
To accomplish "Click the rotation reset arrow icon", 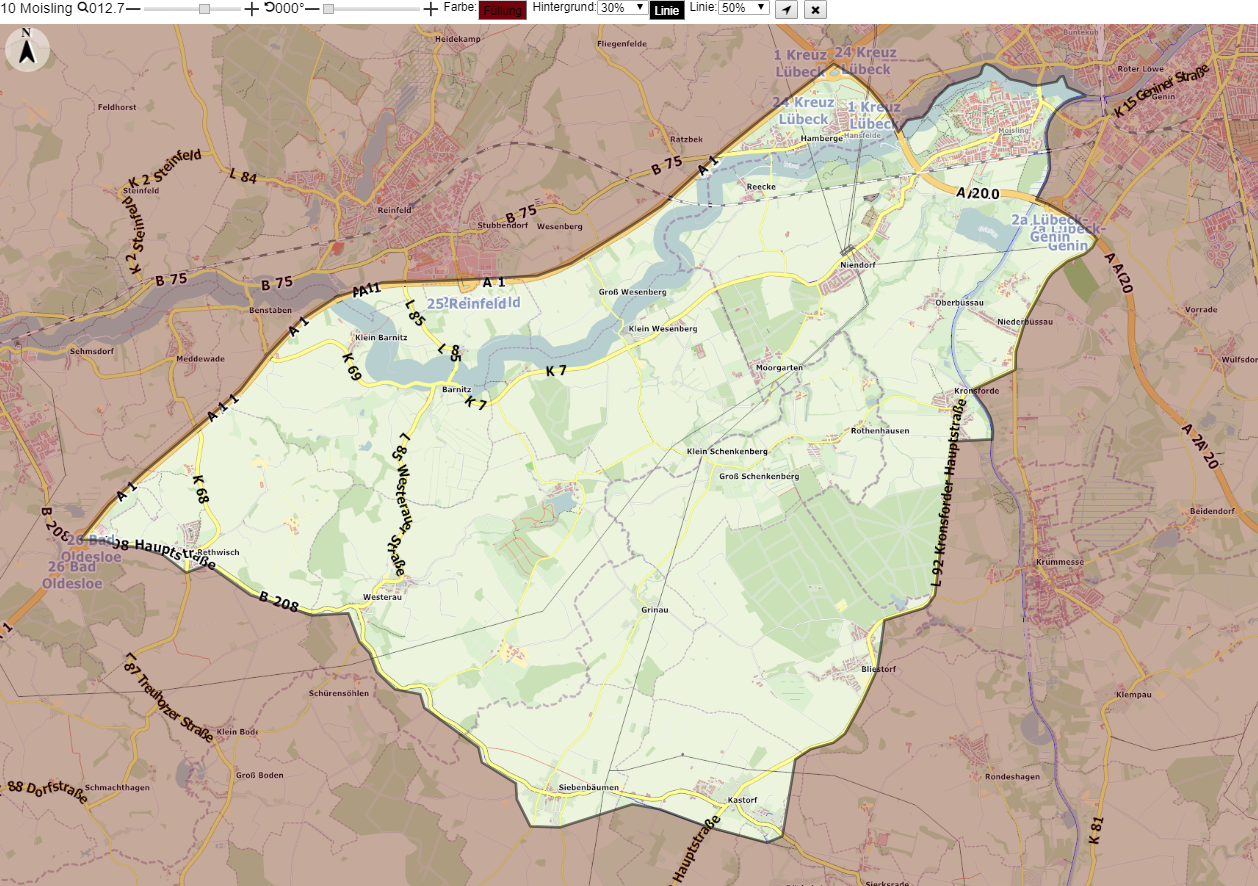I will [270, 8].
